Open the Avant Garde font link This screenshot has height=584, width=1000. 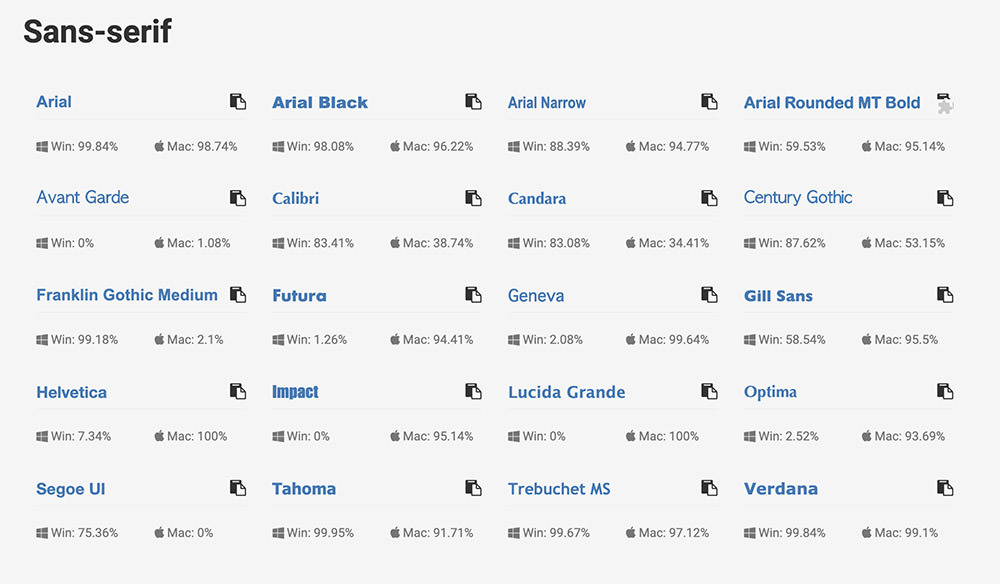coord(83,198)
